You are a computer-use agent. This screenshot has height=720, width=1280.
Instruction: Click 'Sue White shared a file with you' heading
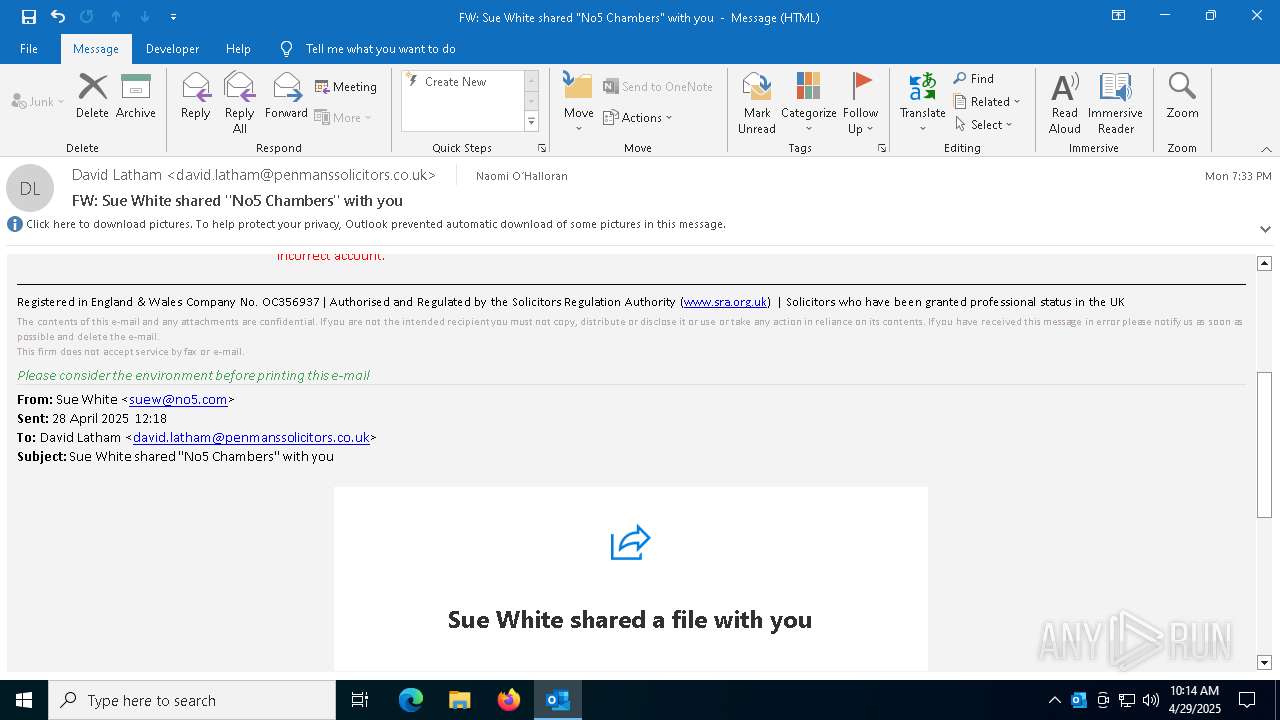click(x=630, y=620)
